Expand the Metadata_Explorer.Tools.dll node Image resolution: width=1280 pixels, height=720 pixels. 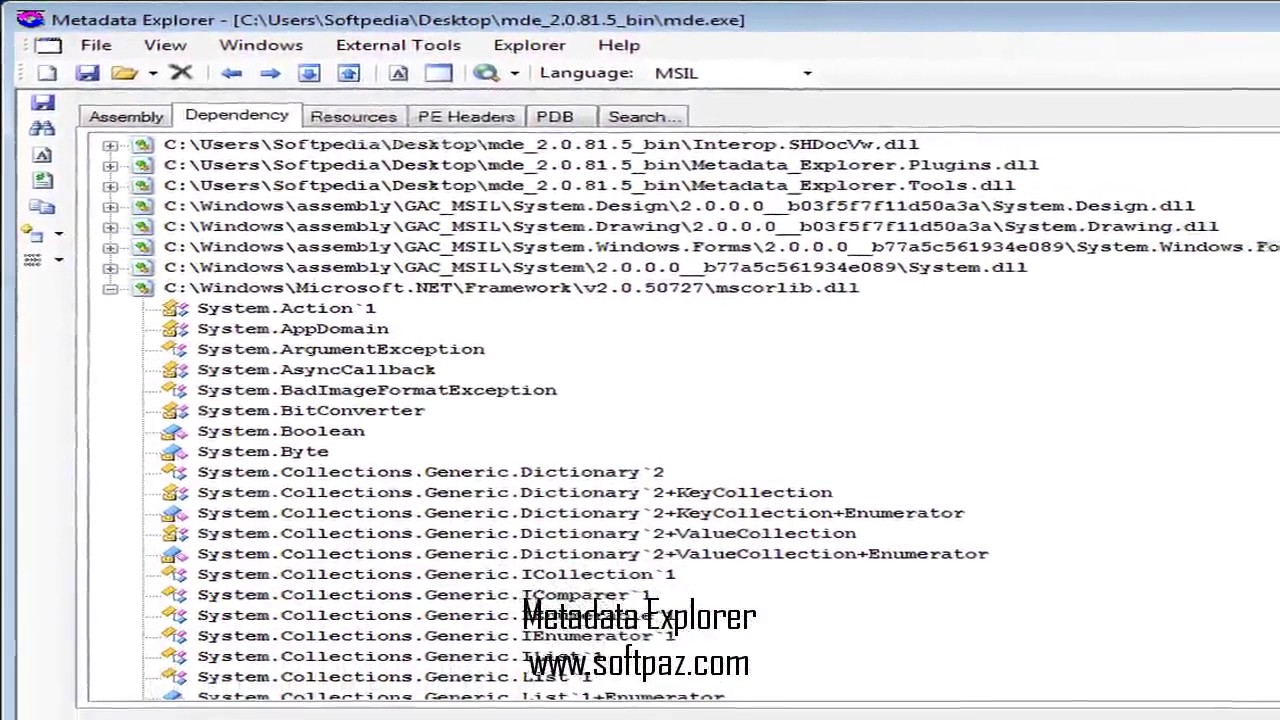pos(110,186)
